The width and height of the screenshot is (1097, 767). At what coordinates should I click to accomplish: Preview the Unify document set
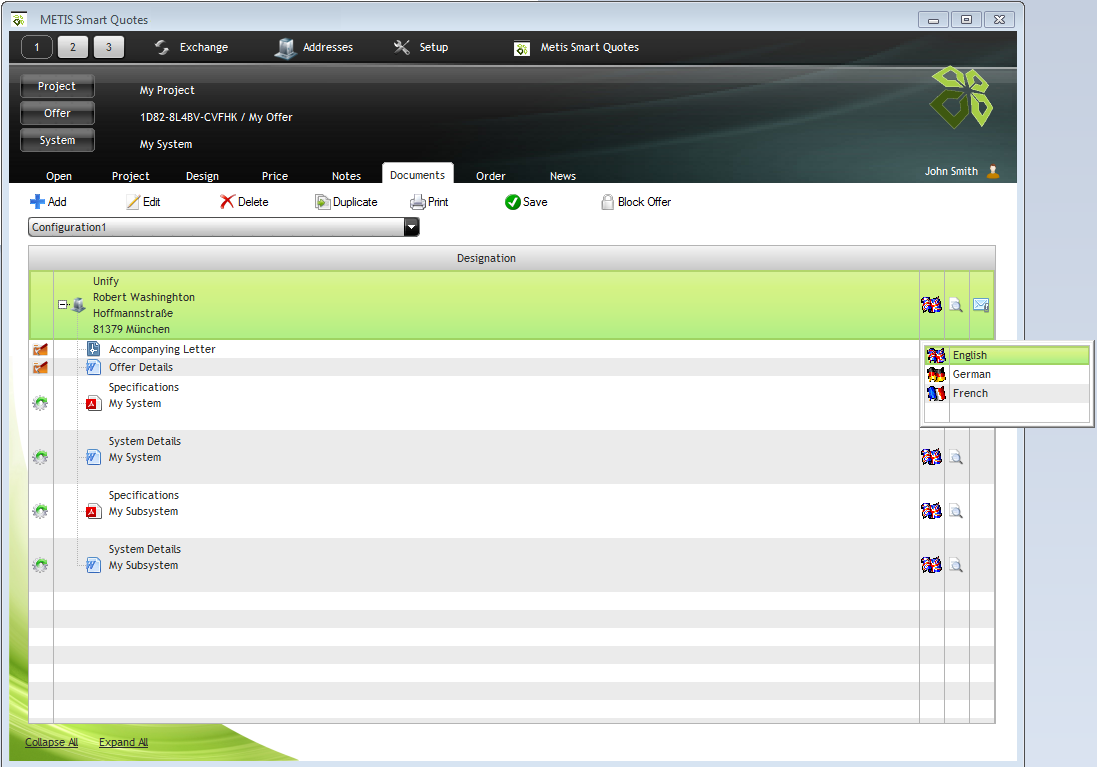(956, 304)
